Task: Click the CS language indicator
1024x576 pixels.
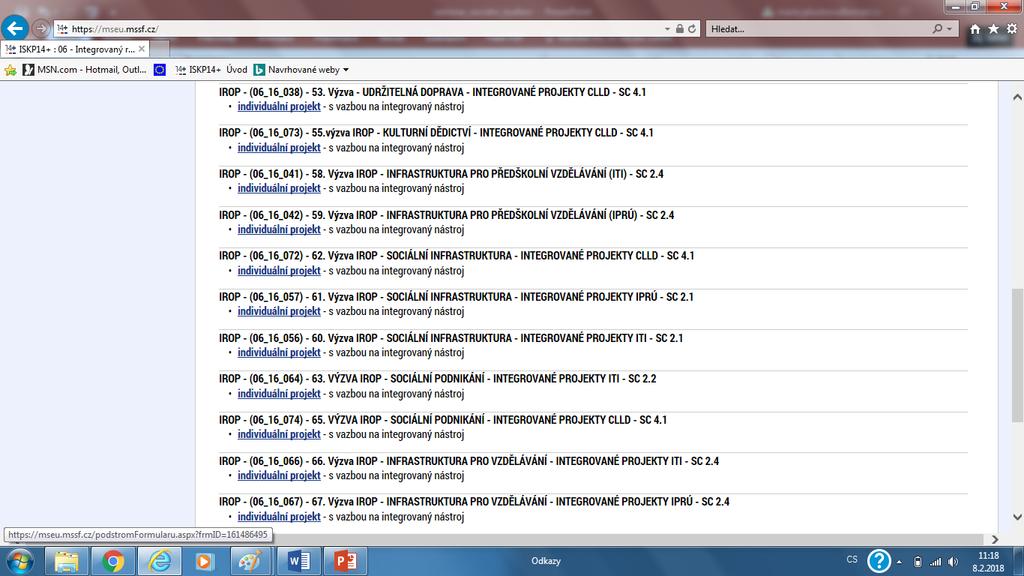Action: 852,560
